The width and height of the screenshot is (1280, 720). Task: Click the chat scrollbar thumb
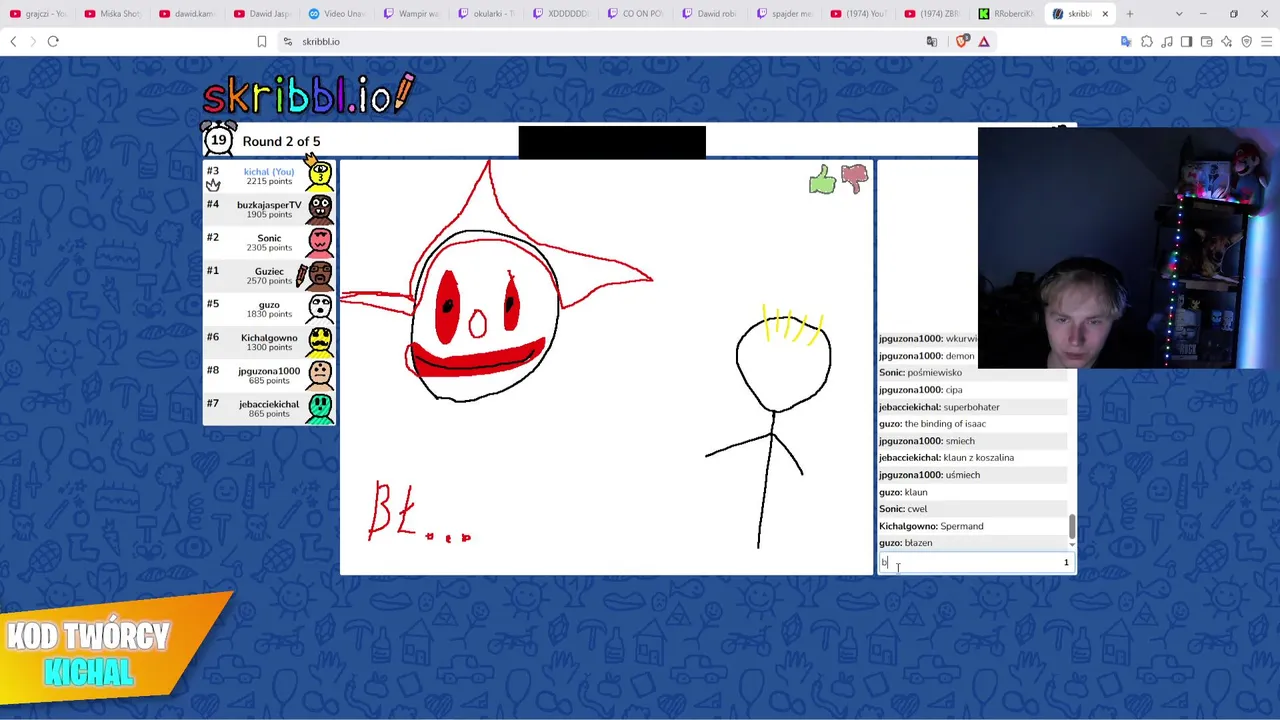point(1072,526)
